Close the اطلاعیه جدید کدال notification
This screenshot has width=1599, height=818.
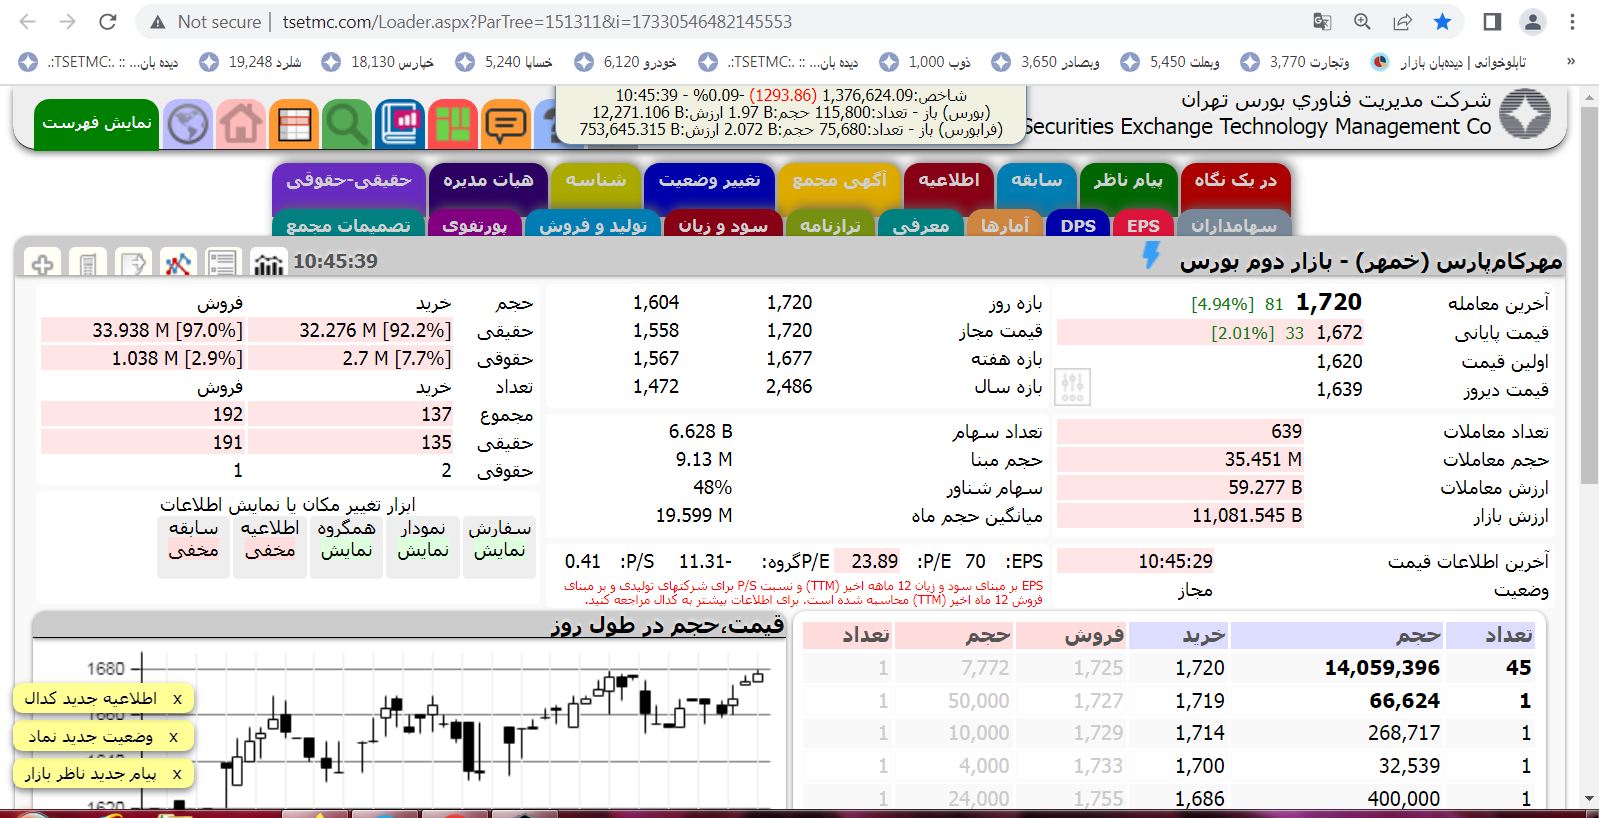[x=177, y=699]
